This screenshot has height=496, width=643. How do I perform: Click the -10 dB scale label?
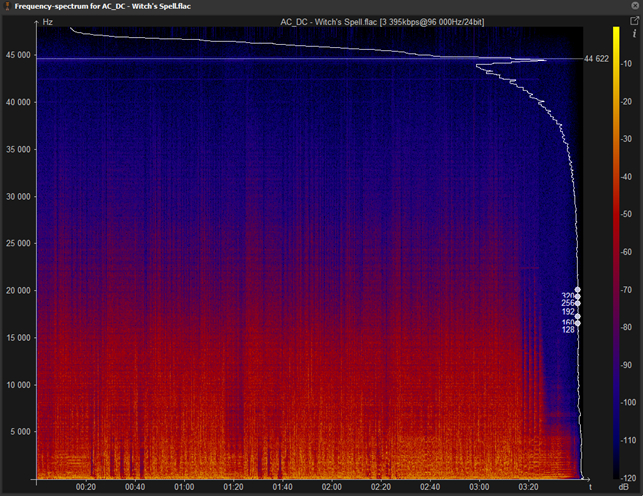[x=626, y=64]
